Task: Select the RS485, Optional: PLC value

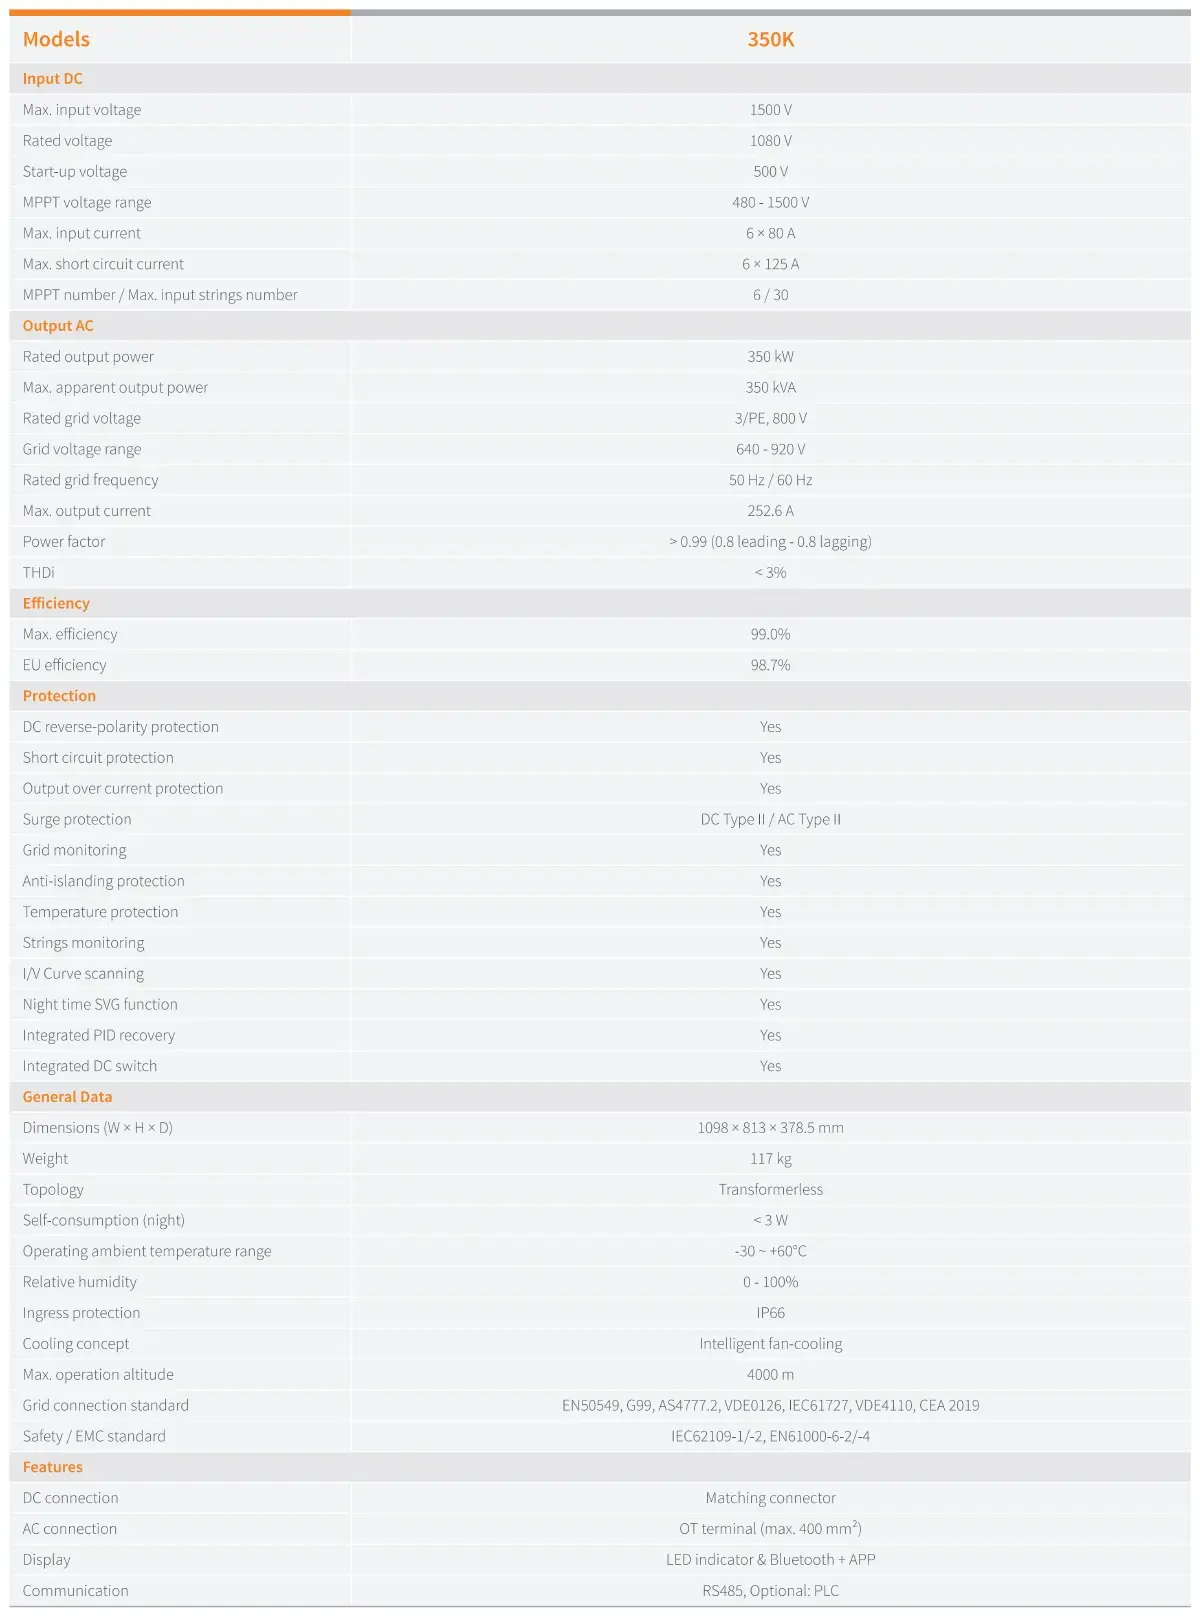Action: 770,1590
